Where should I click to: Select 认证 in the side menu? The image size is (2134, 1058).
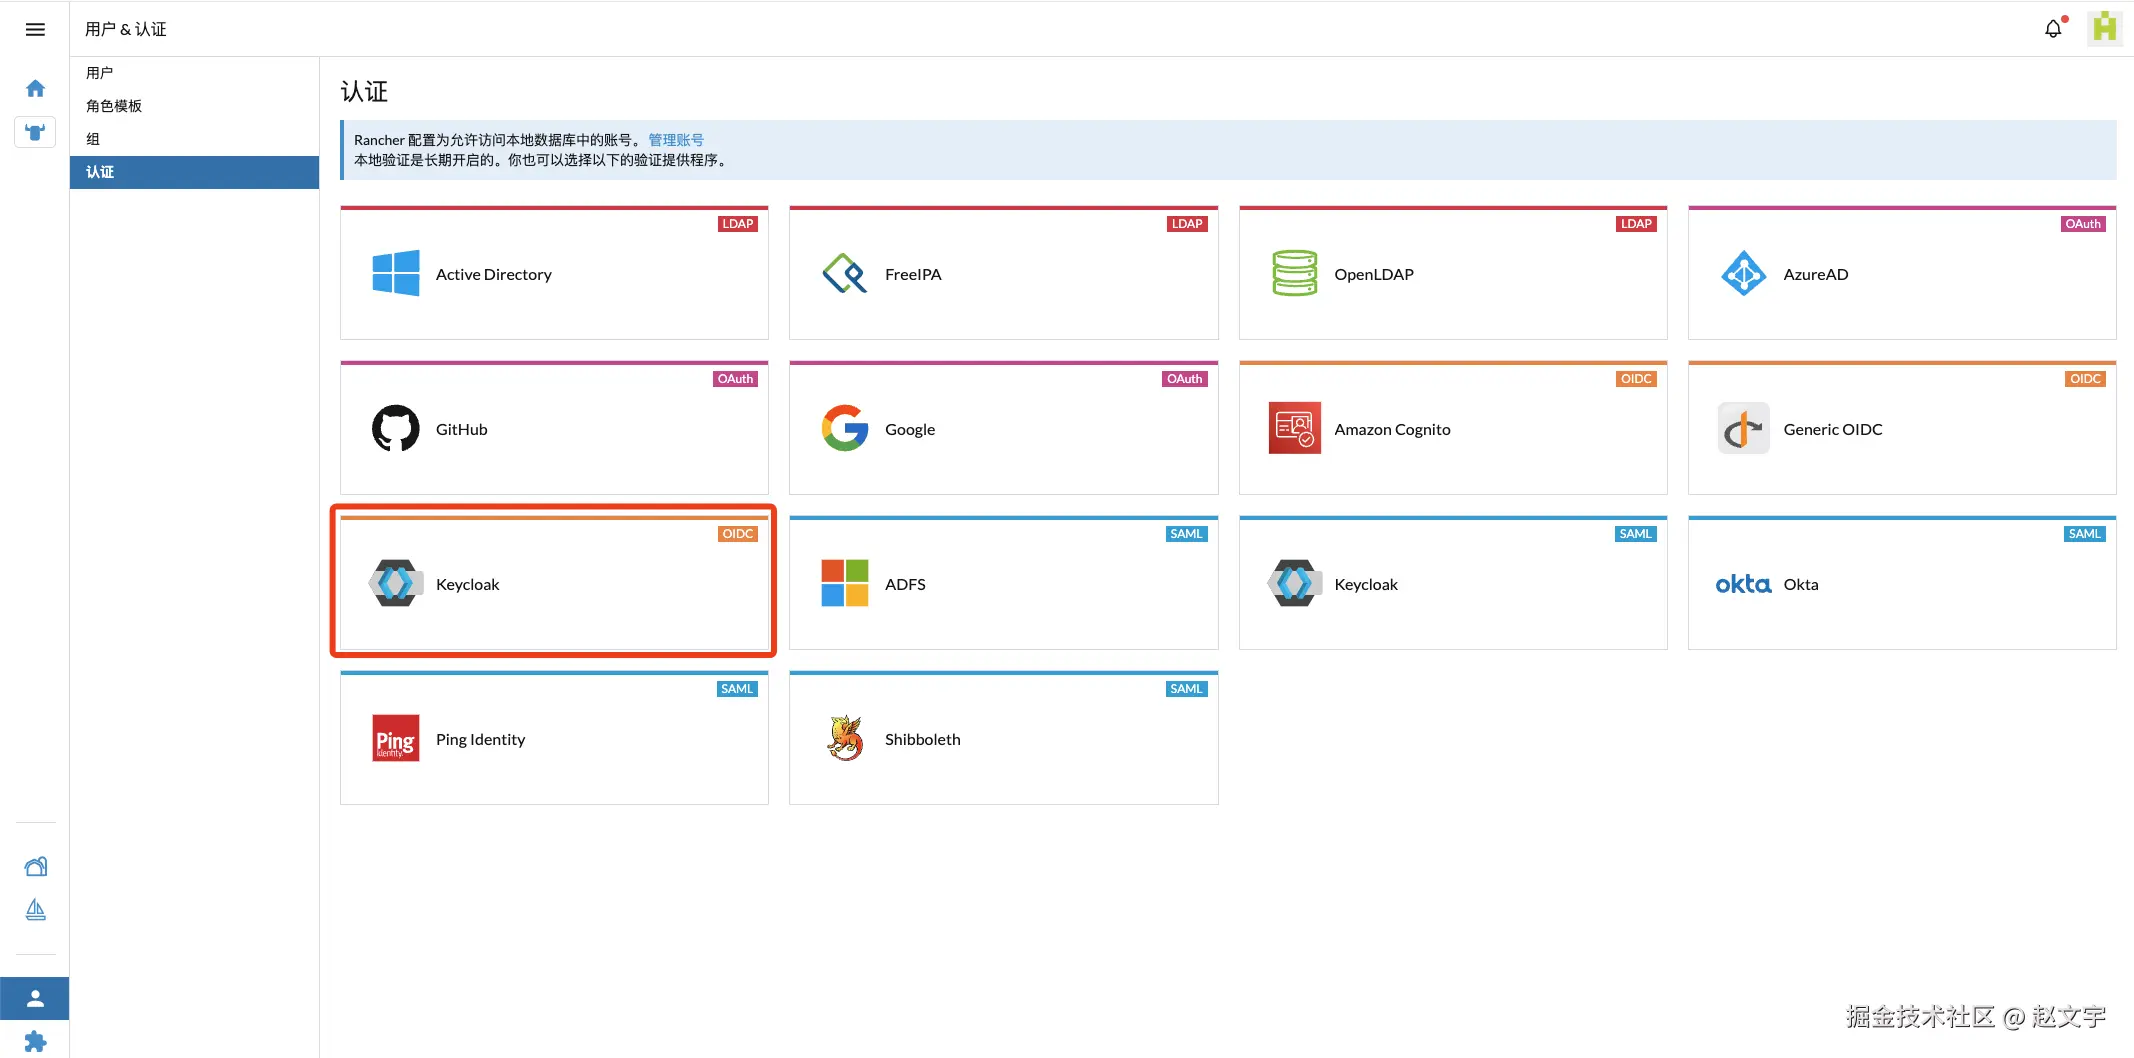[194, 172]
